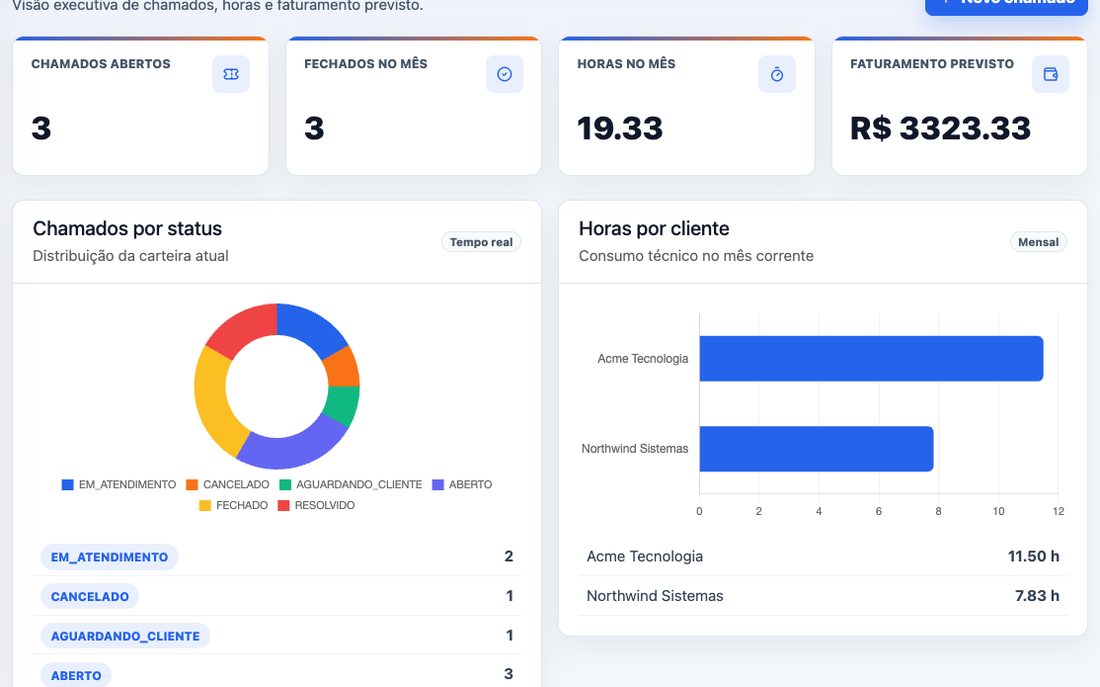
Task: Click the FECHADOS NO MÊS card title
Action: [x=365, y=64]
